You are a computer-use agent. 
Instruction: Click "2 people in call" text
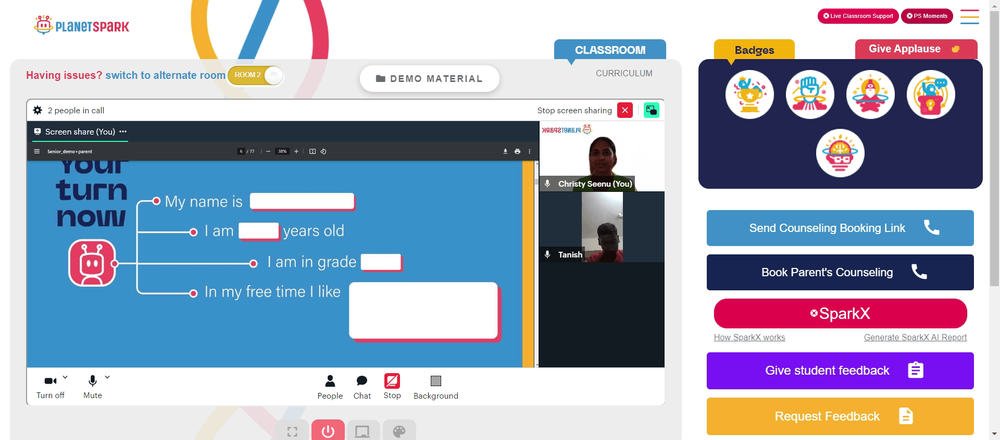[x=76, y=110]
